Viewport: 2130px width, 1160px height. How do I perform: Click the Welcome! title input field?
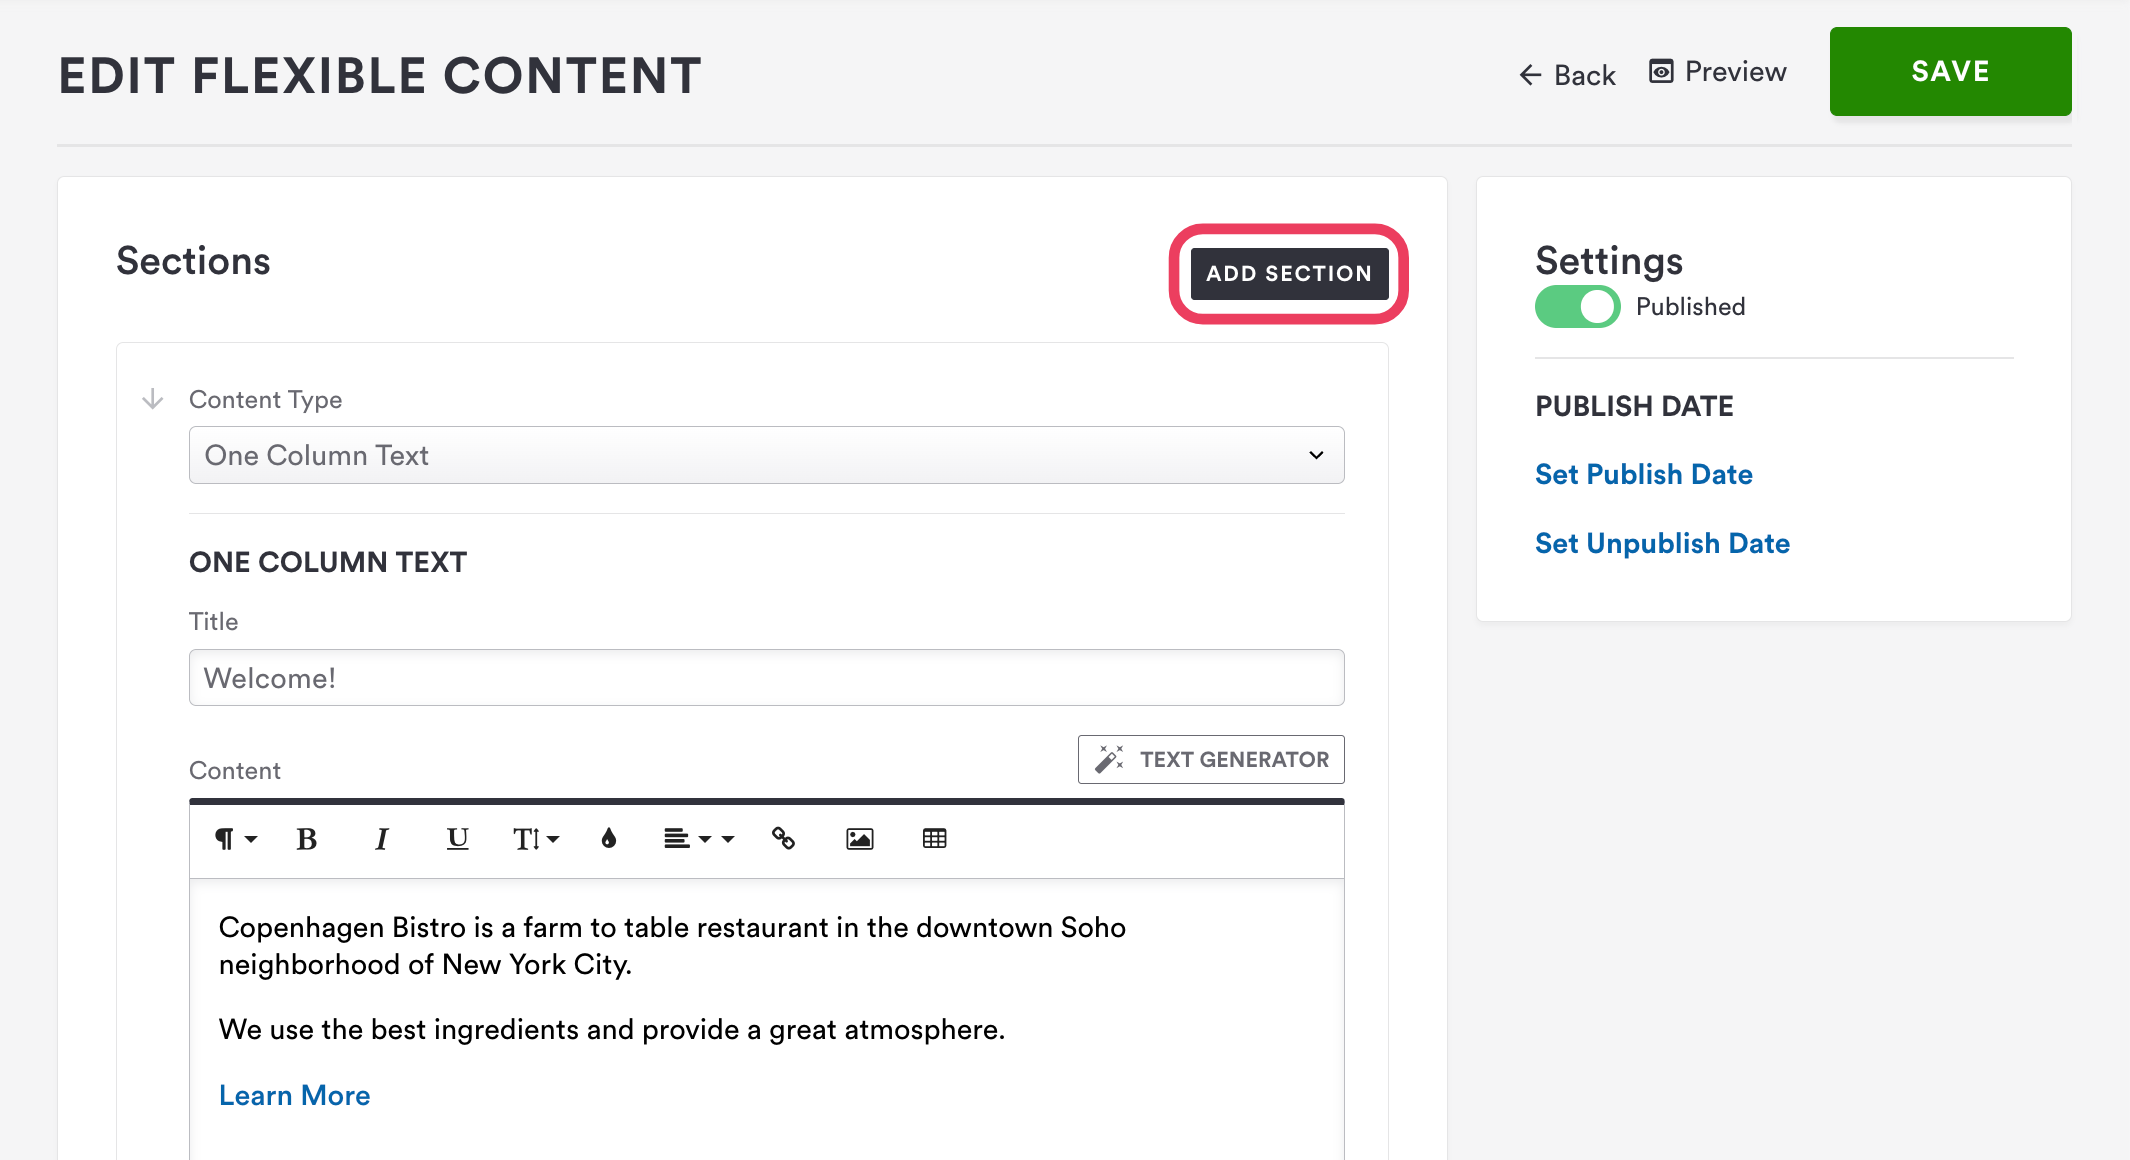766,678
